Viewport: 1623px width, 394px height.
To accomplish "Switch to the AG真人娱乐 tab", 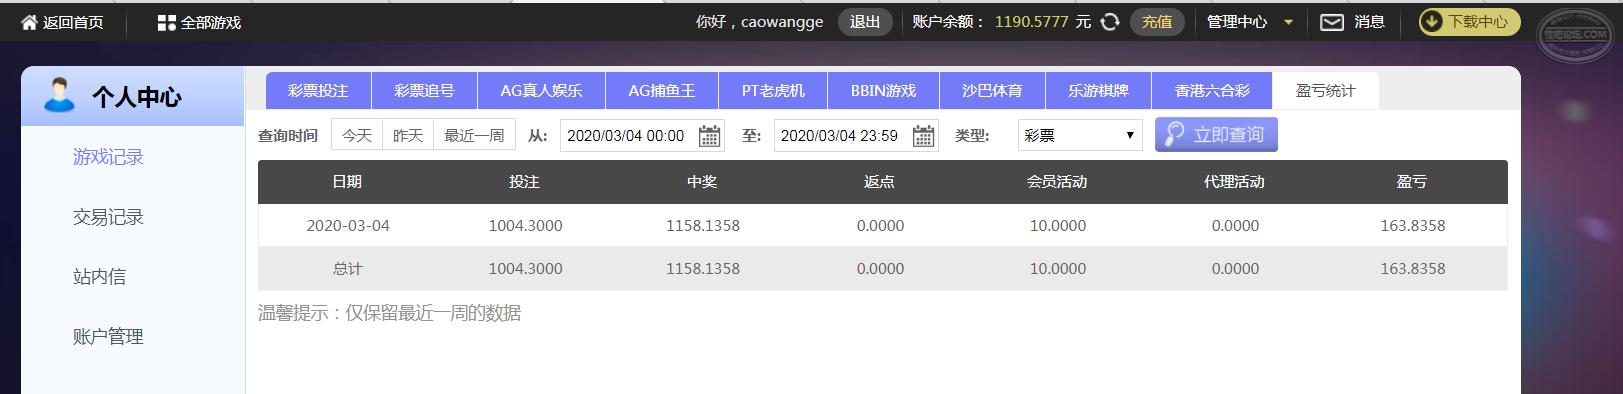I will point(541,91).
